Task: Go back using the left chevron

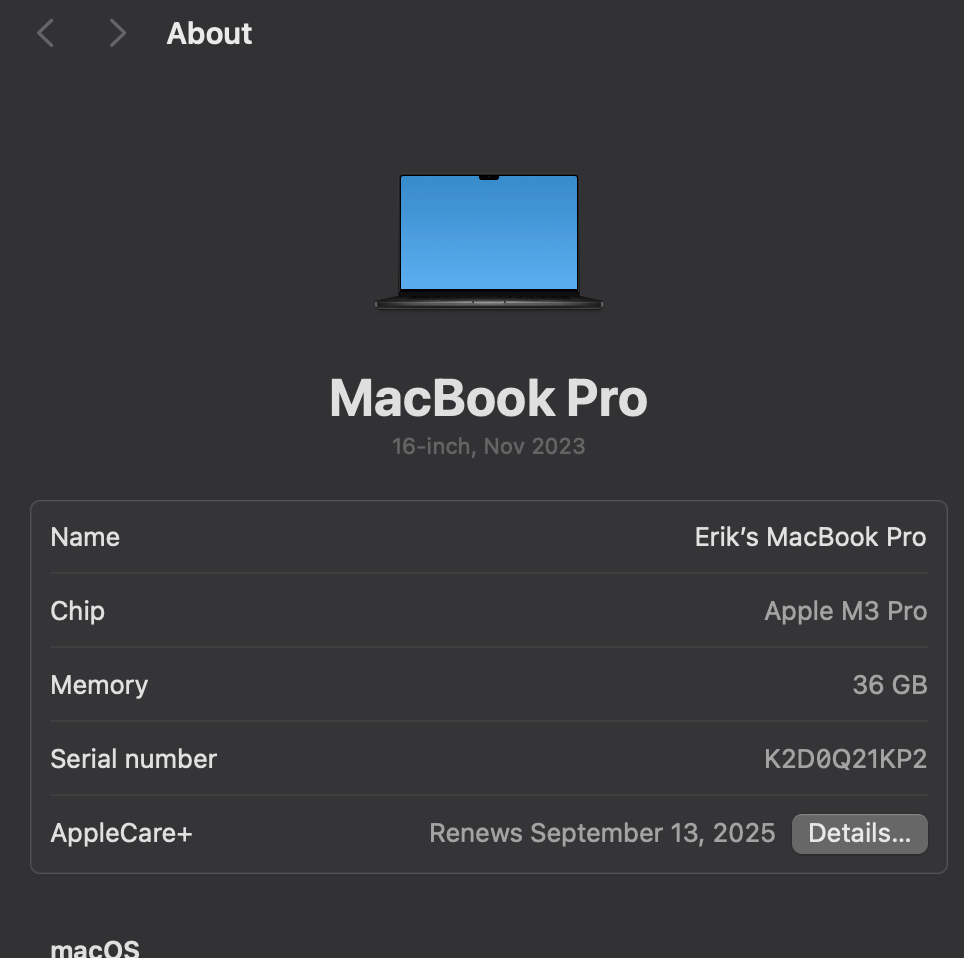Action: coord(45,34)
